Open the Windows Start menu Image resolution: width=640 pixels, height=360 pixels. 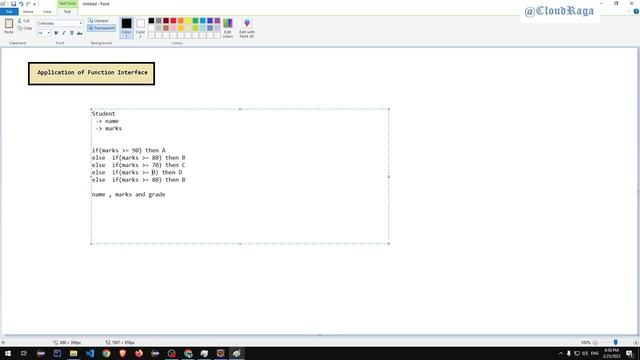[x=8, y=353]
